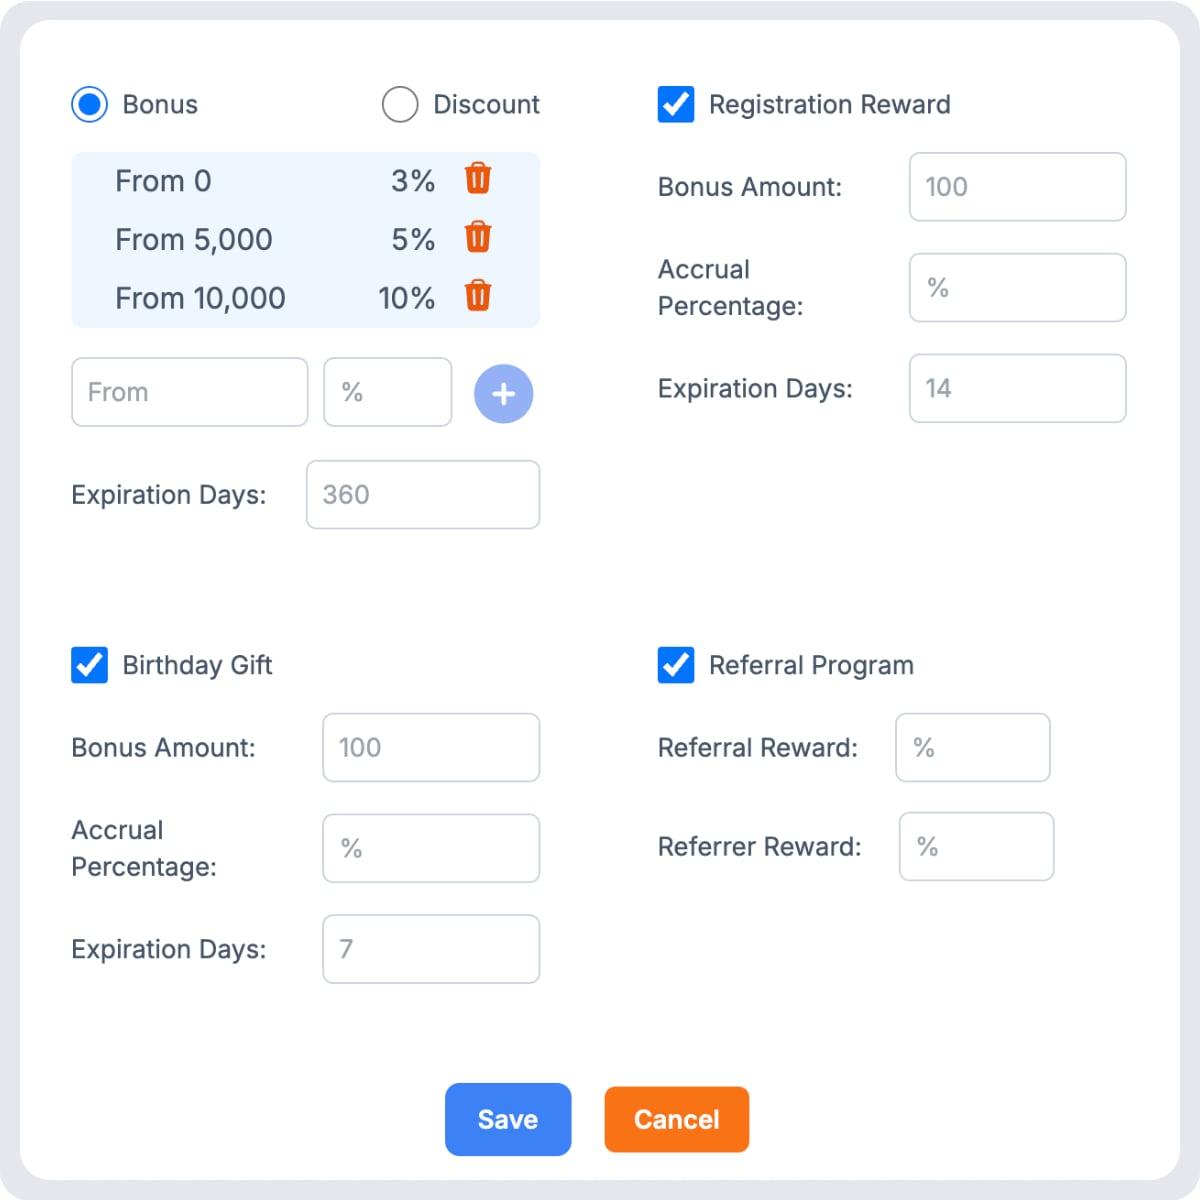
Task: Click the 'From' input field
Action: [x=189, y=392]
